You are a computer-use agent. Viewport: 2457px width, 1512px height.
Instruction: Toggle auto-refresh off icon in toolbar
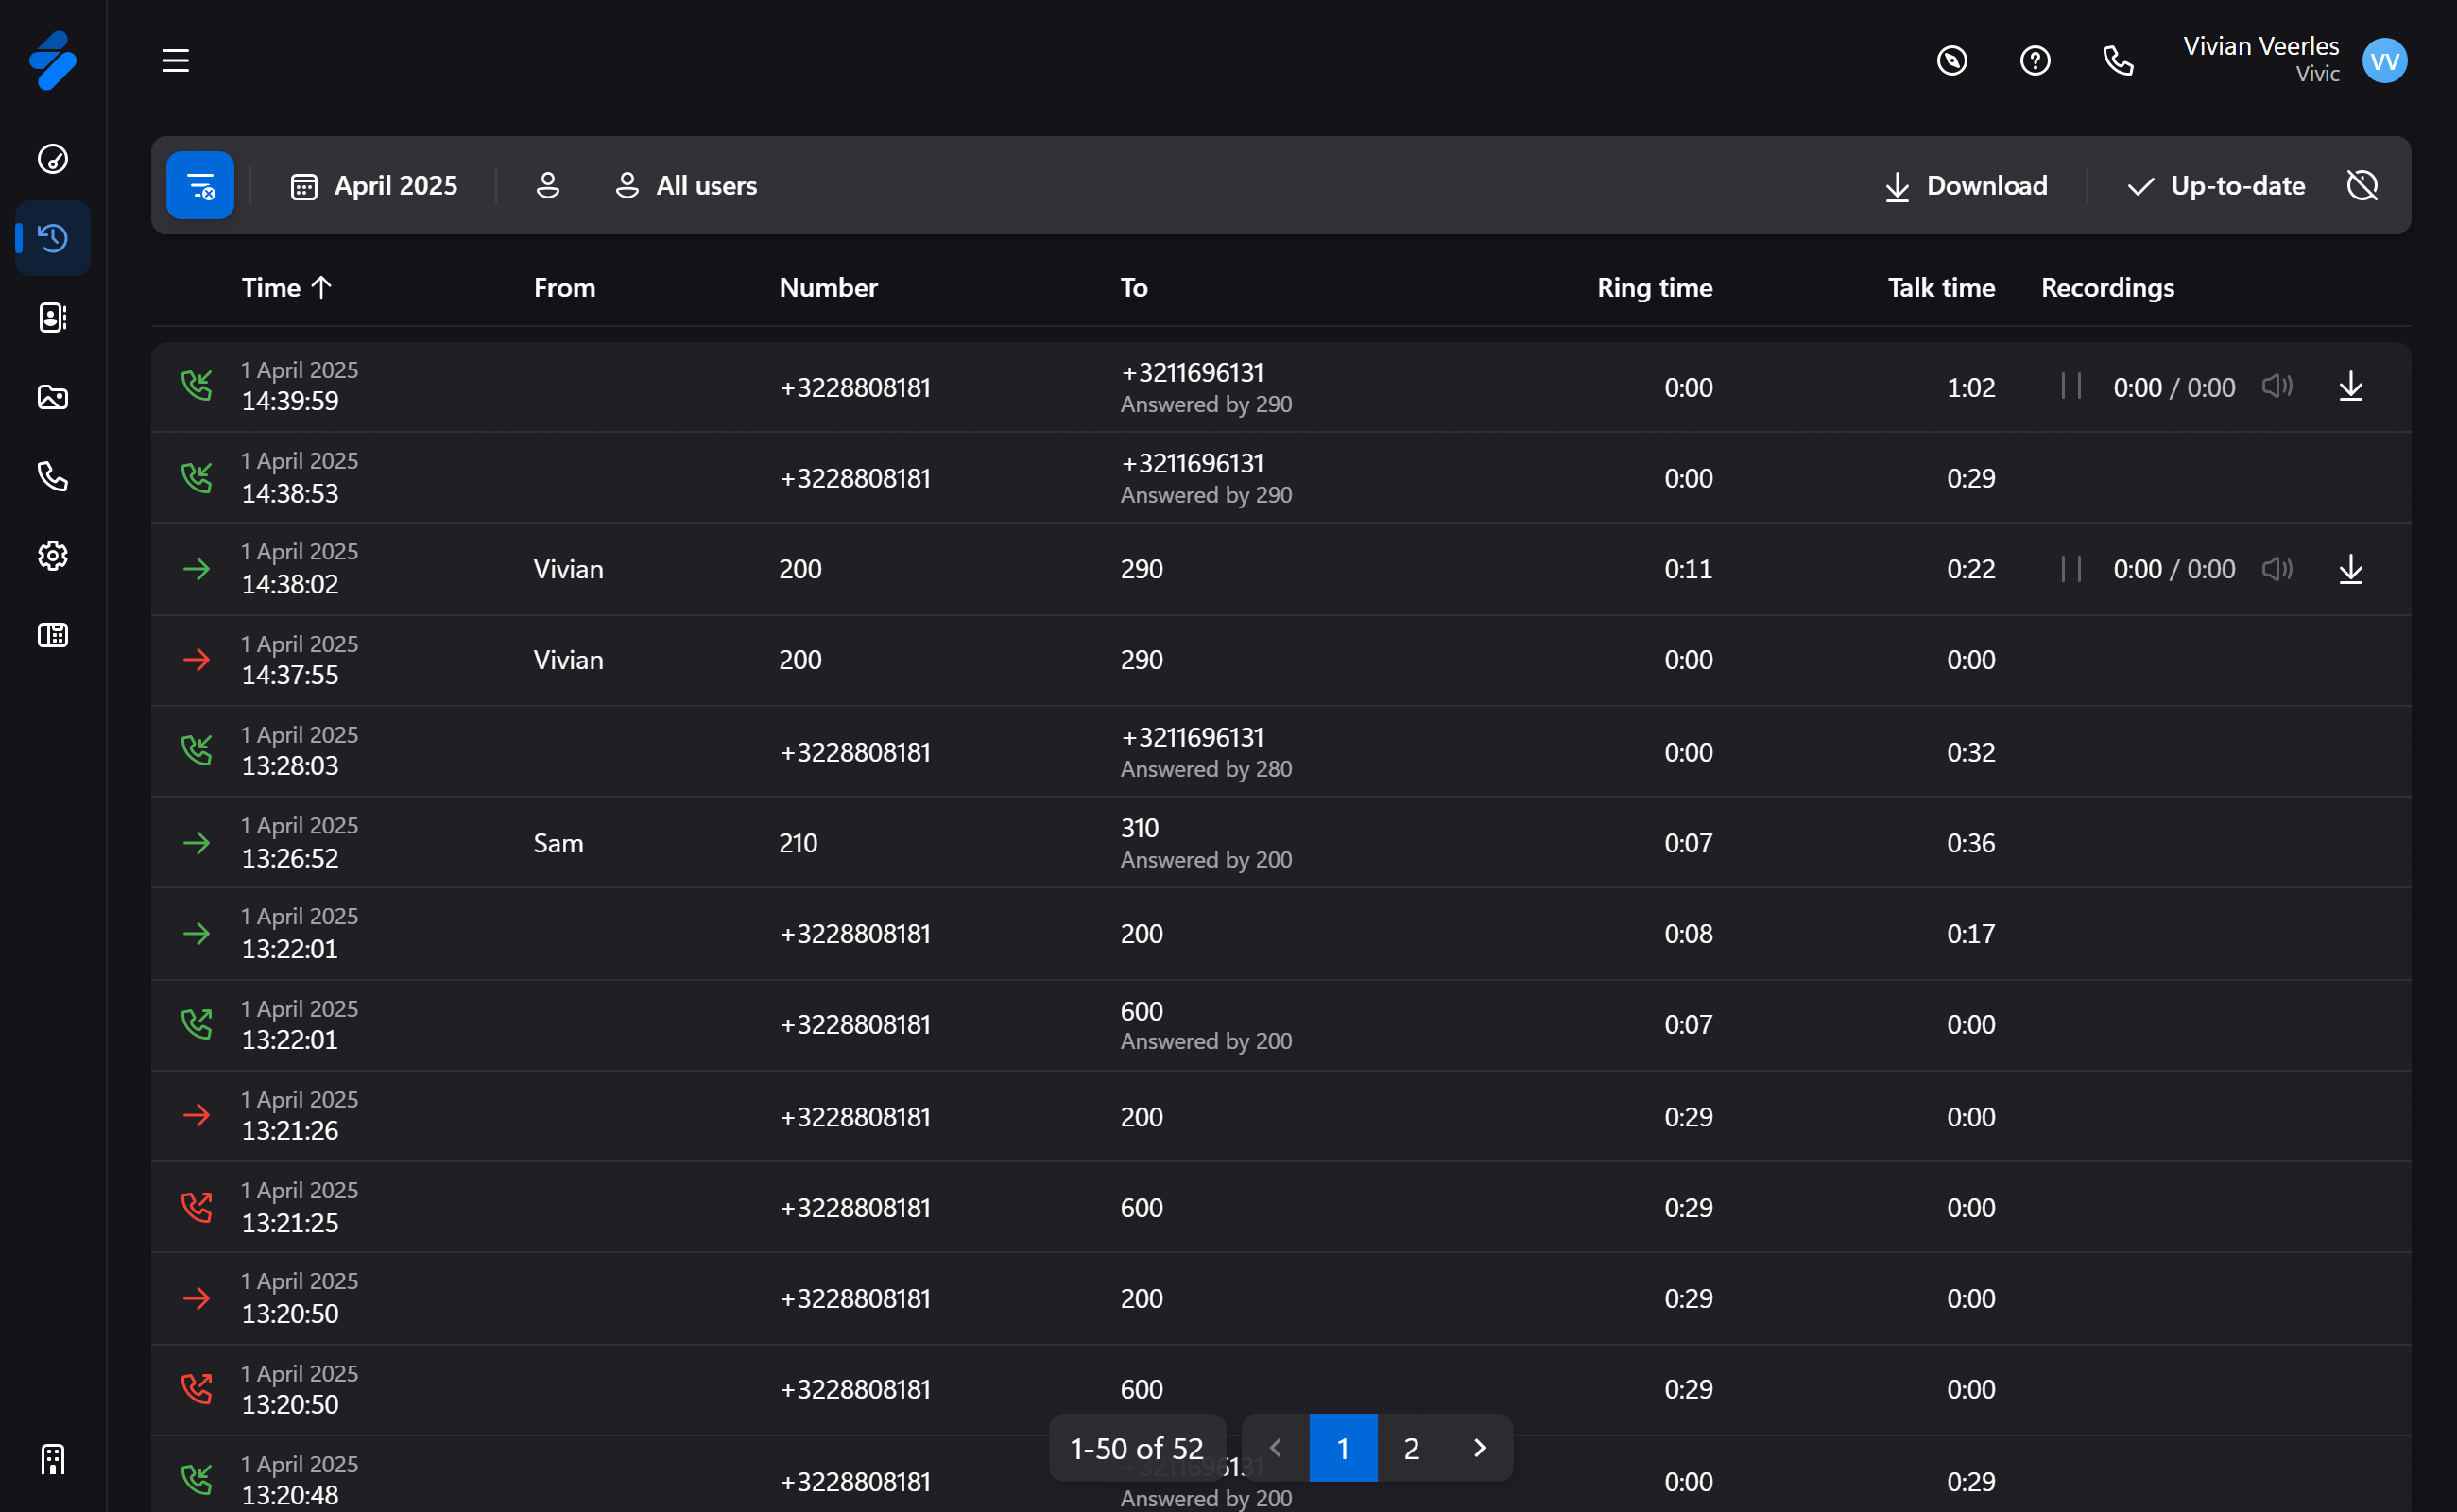[x=2362, y=186]
